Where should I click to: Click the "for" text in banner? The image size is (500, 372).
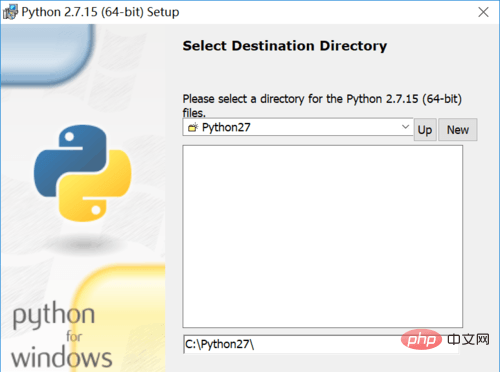(74, 336)
